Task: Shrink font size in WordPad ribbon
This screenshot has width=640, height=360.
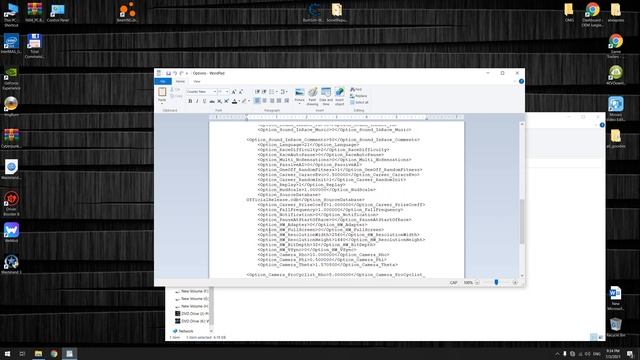Action: [241, 92]
